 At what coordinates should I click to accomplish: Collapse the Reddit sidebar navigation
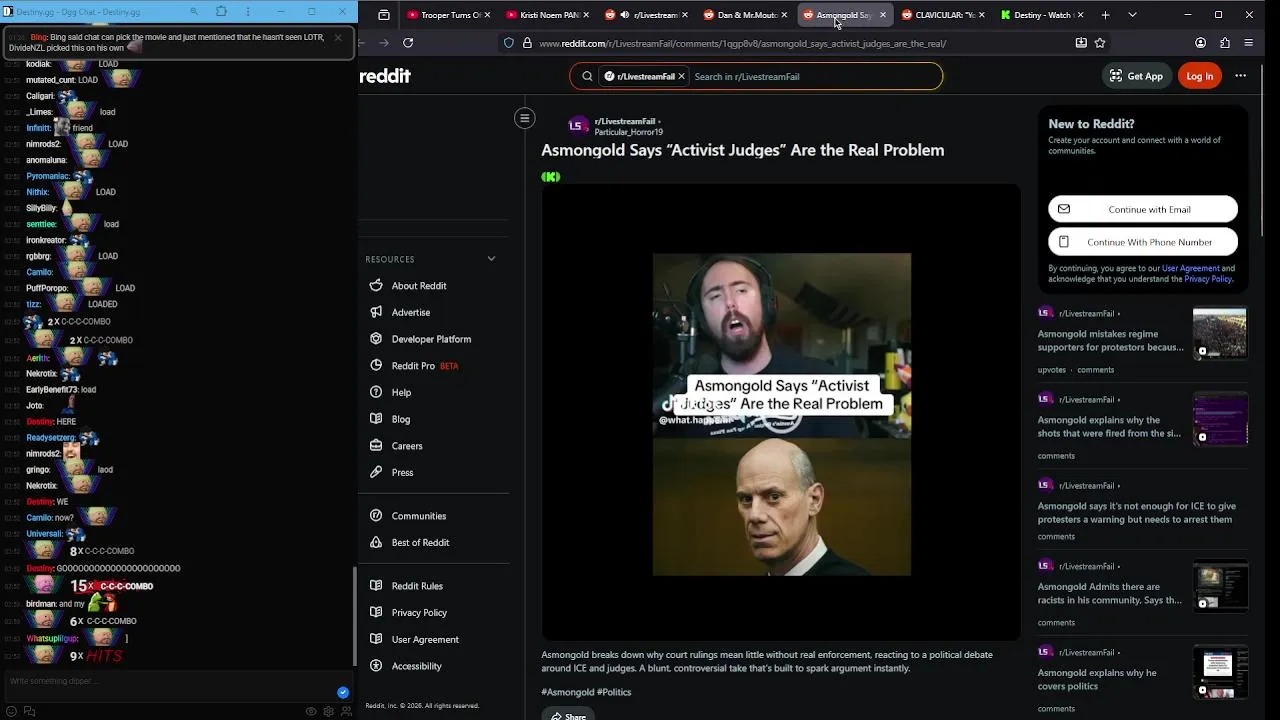[x=524, y=118]
